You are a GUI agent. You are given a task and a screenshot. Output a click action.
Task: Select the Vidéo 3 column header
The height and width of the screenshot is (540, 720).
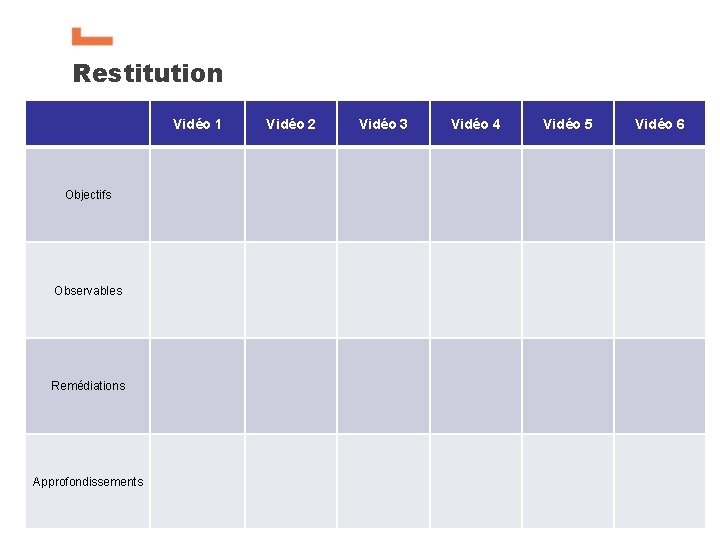coord(383,124)
